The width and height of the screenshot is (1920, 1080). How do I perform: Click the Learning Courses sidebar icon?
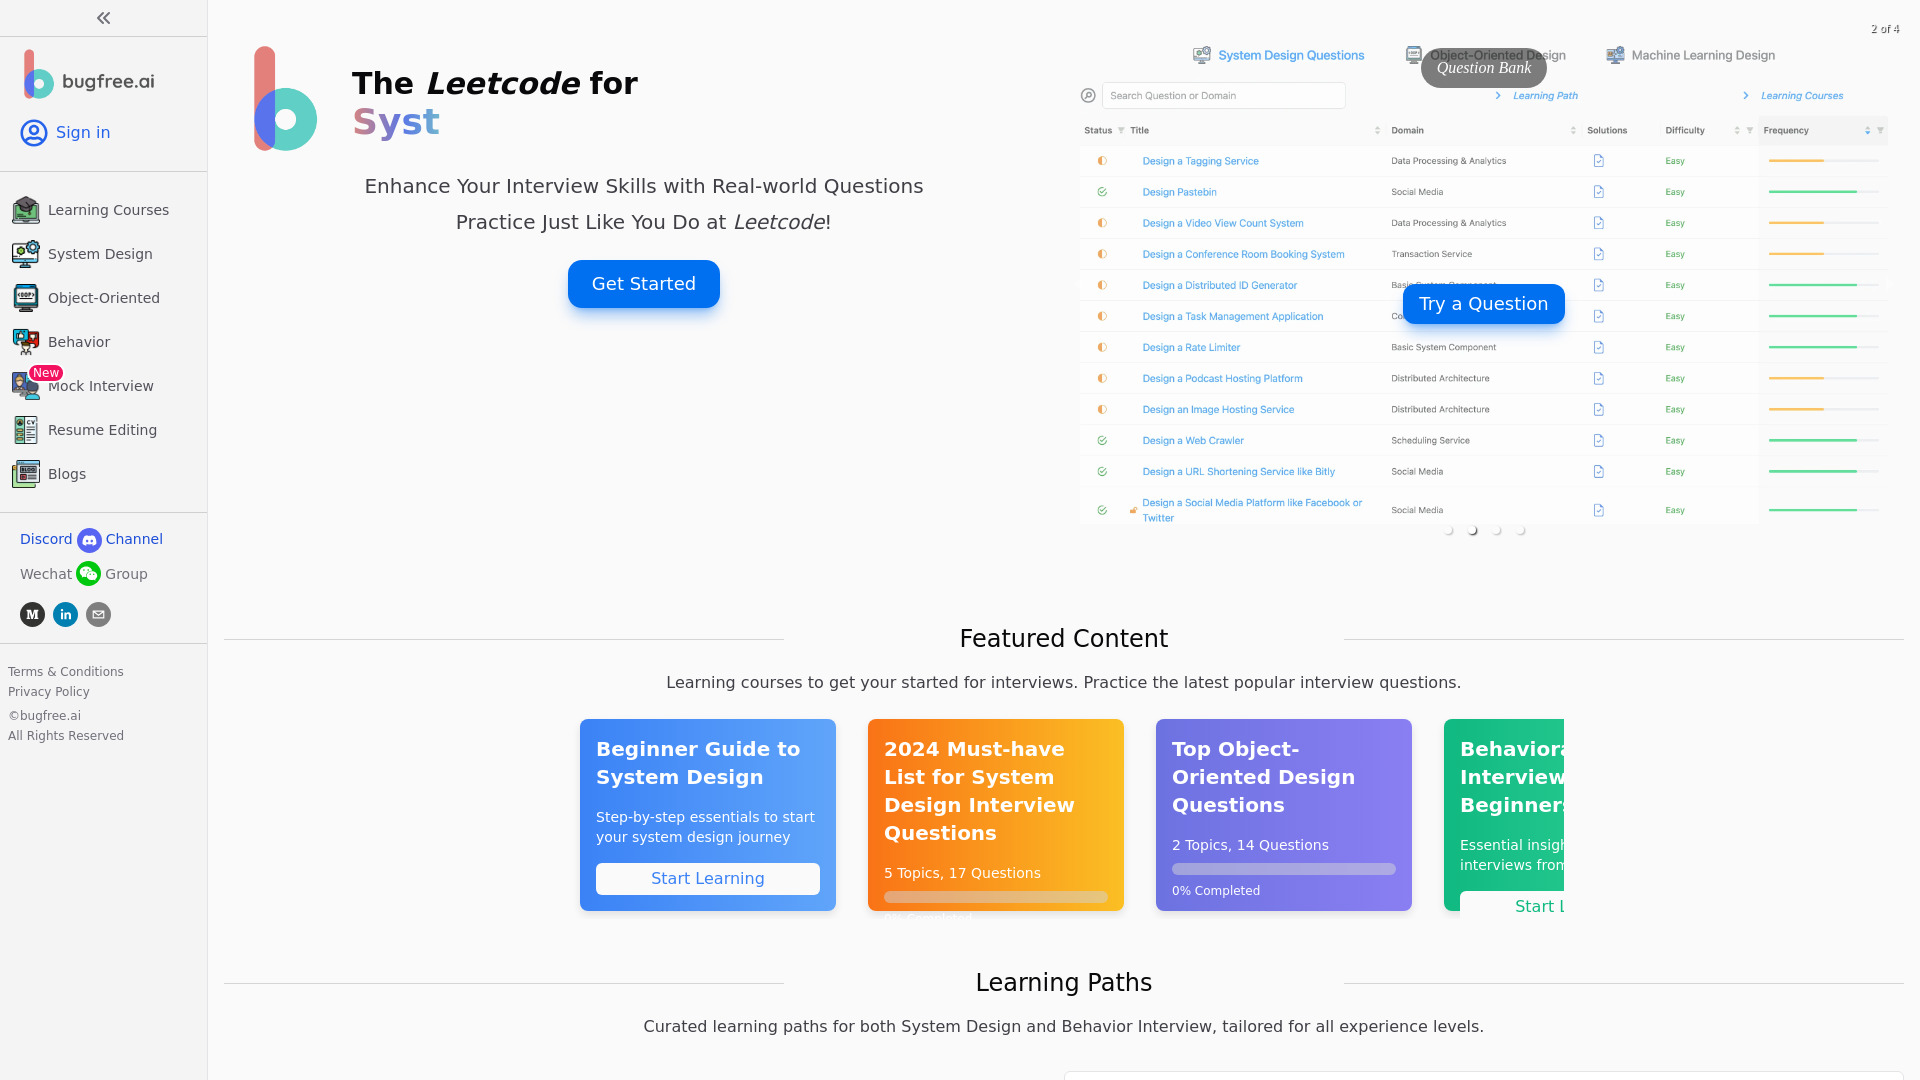click(x=26, y=210)
